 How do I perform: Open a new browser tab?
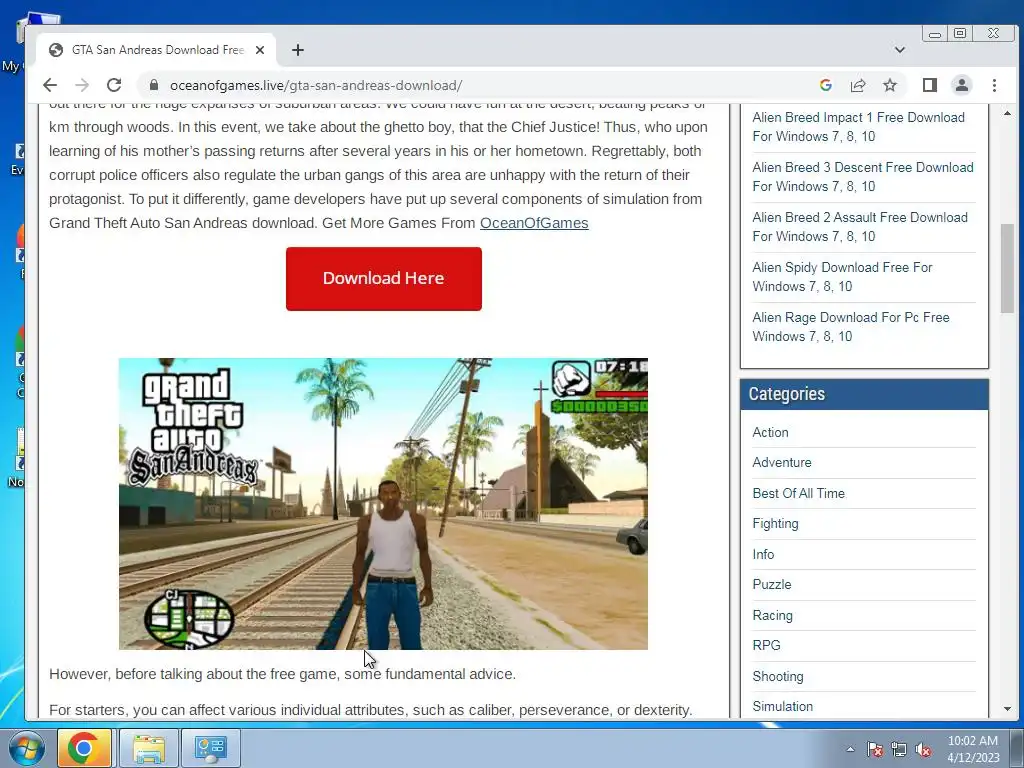point(298,50)
